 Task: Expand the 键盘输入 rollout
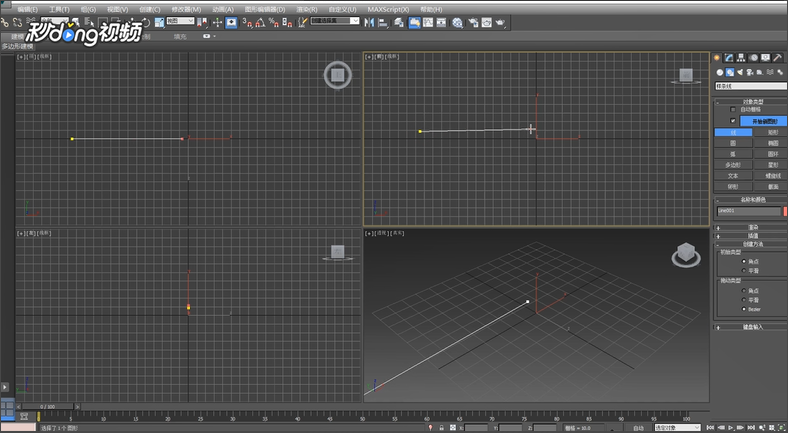tap(751, 327)
